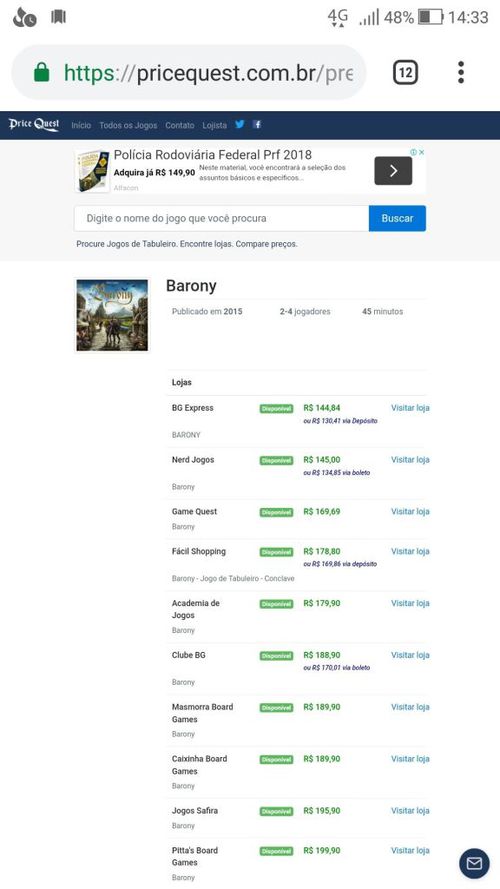Visitar loja for Academia de Jogos

point(410,603)
